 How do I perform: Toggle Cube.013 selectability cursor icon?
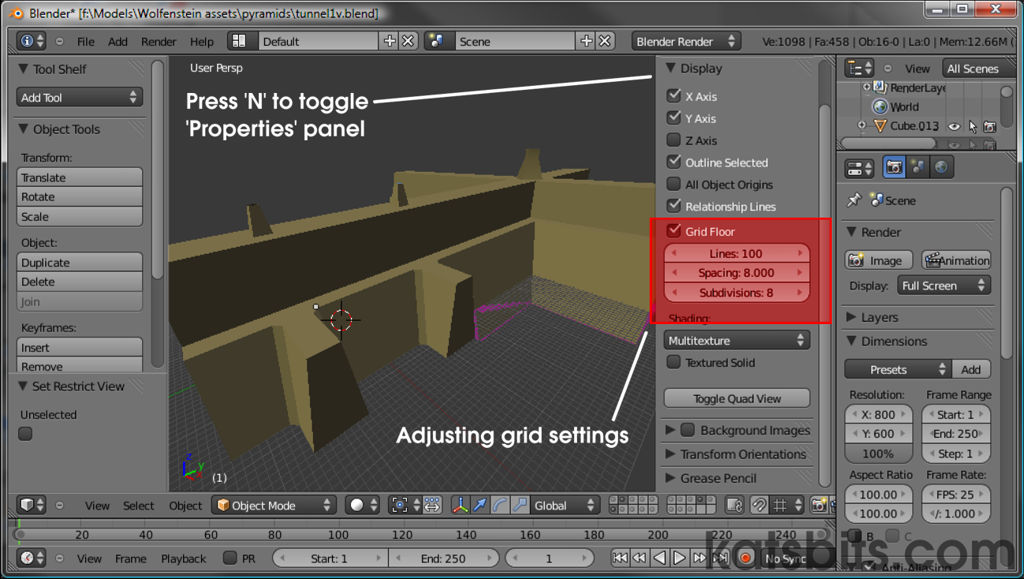point(973,127)
